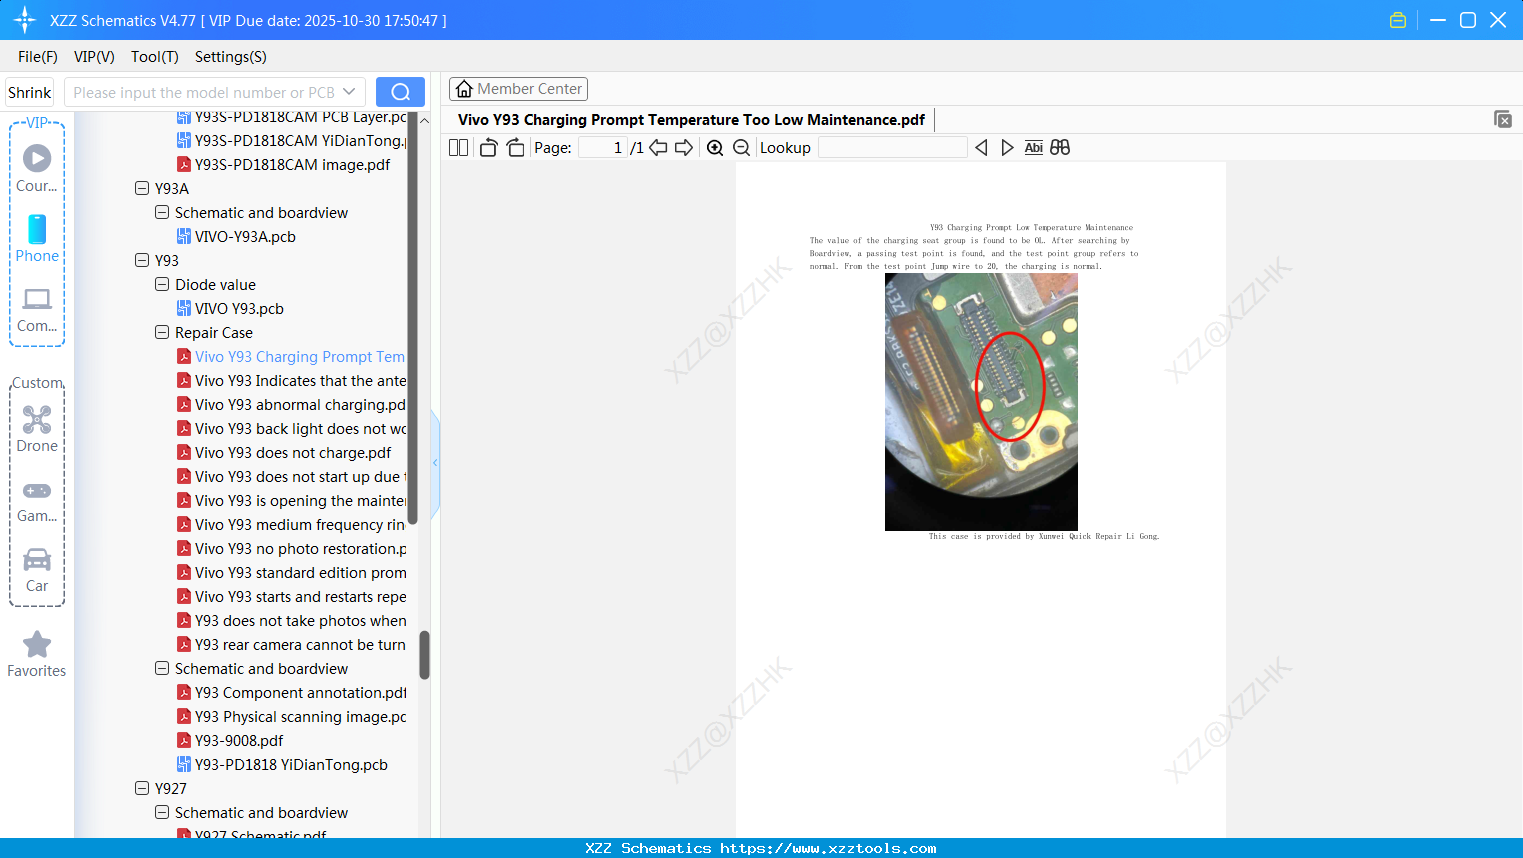The width and height of the screenshot is (1523, 858).
Task: Open the Game console category
Action: (x=37, y=500)
